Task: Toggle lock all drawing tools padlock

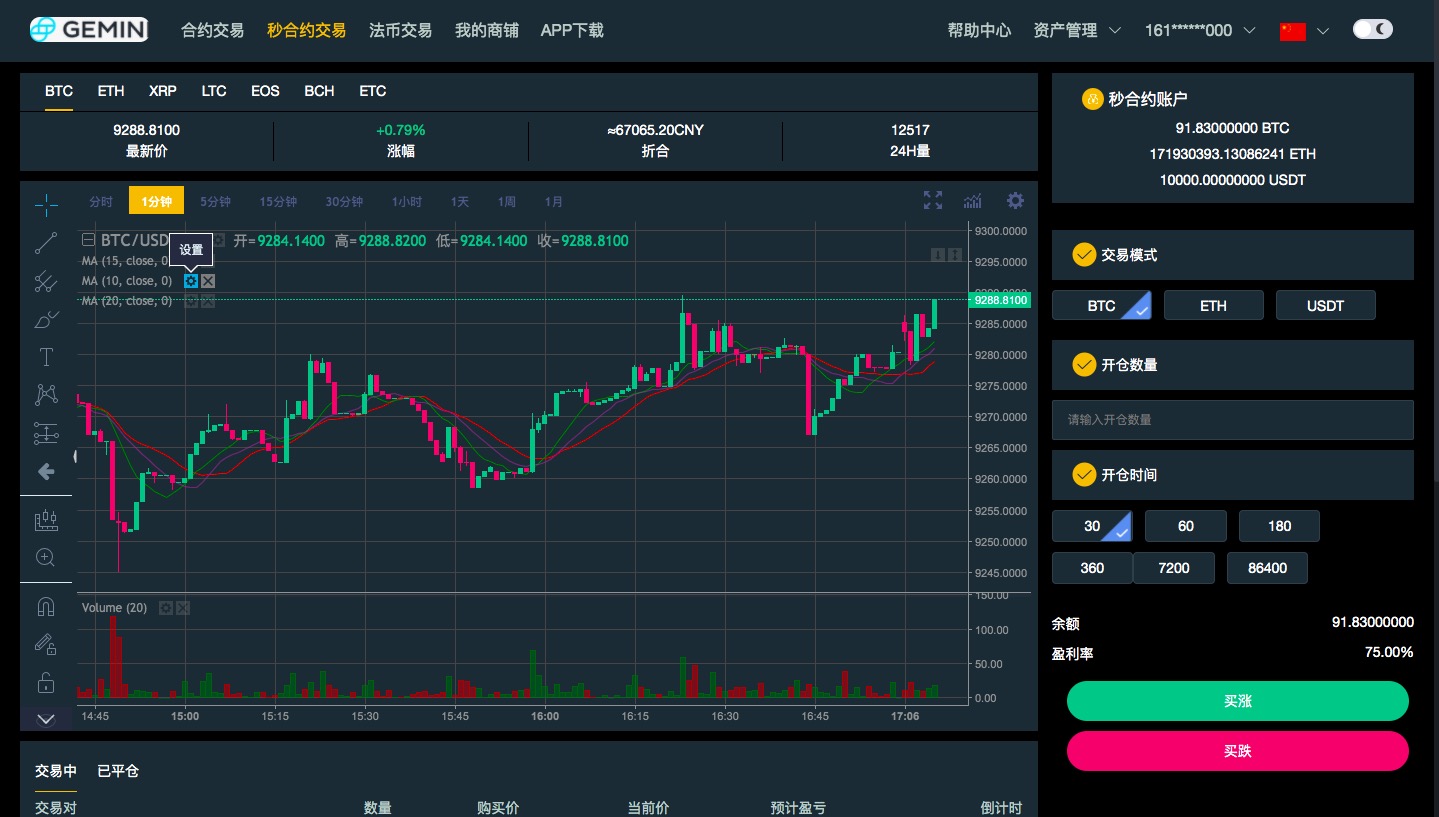Action: (46, 683)
